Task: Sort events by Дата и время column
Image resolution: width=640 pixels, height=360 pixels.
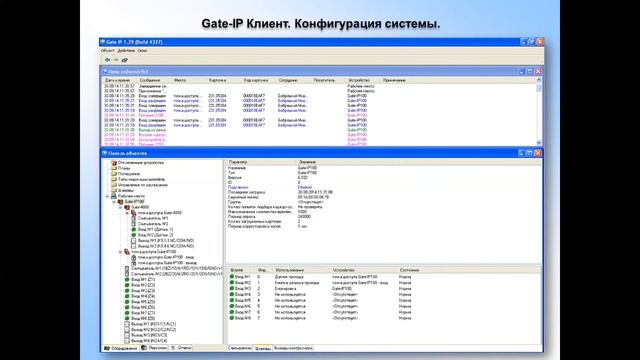Action: [120, 80]
